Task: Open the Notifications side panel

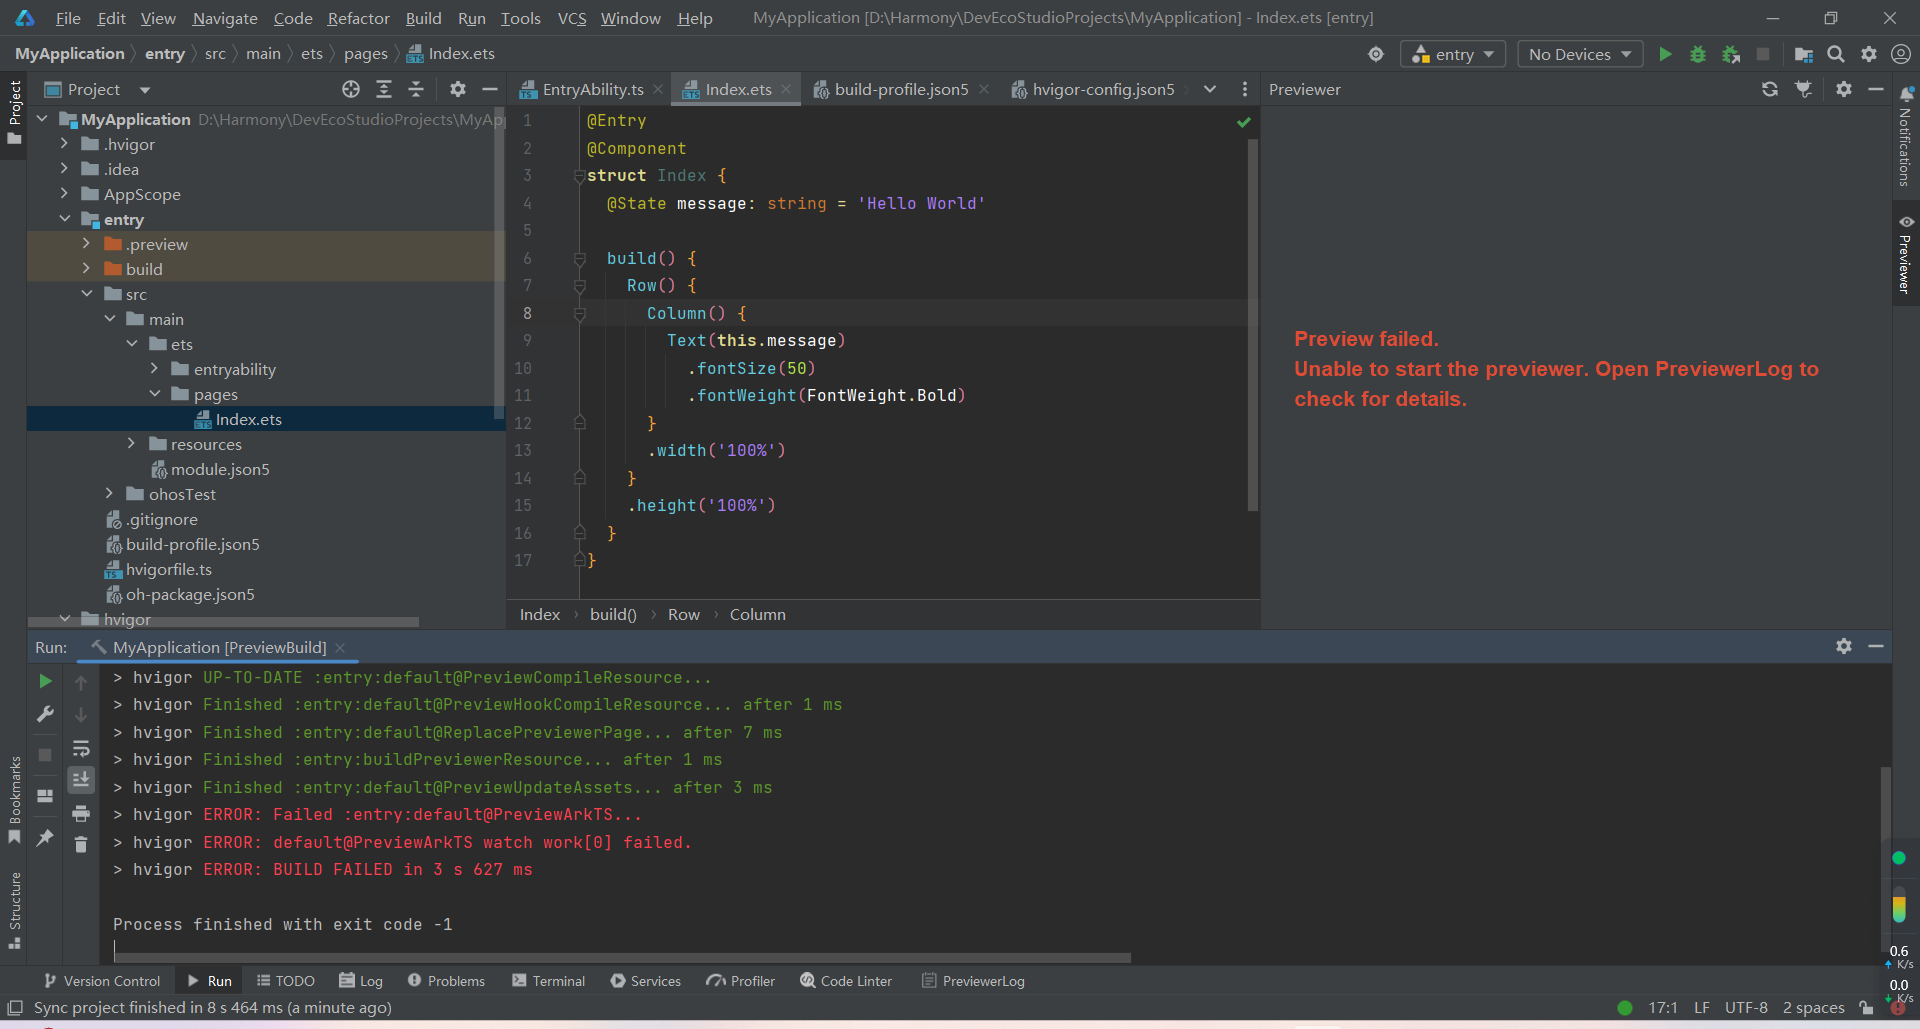Action: coord(1905,136)
